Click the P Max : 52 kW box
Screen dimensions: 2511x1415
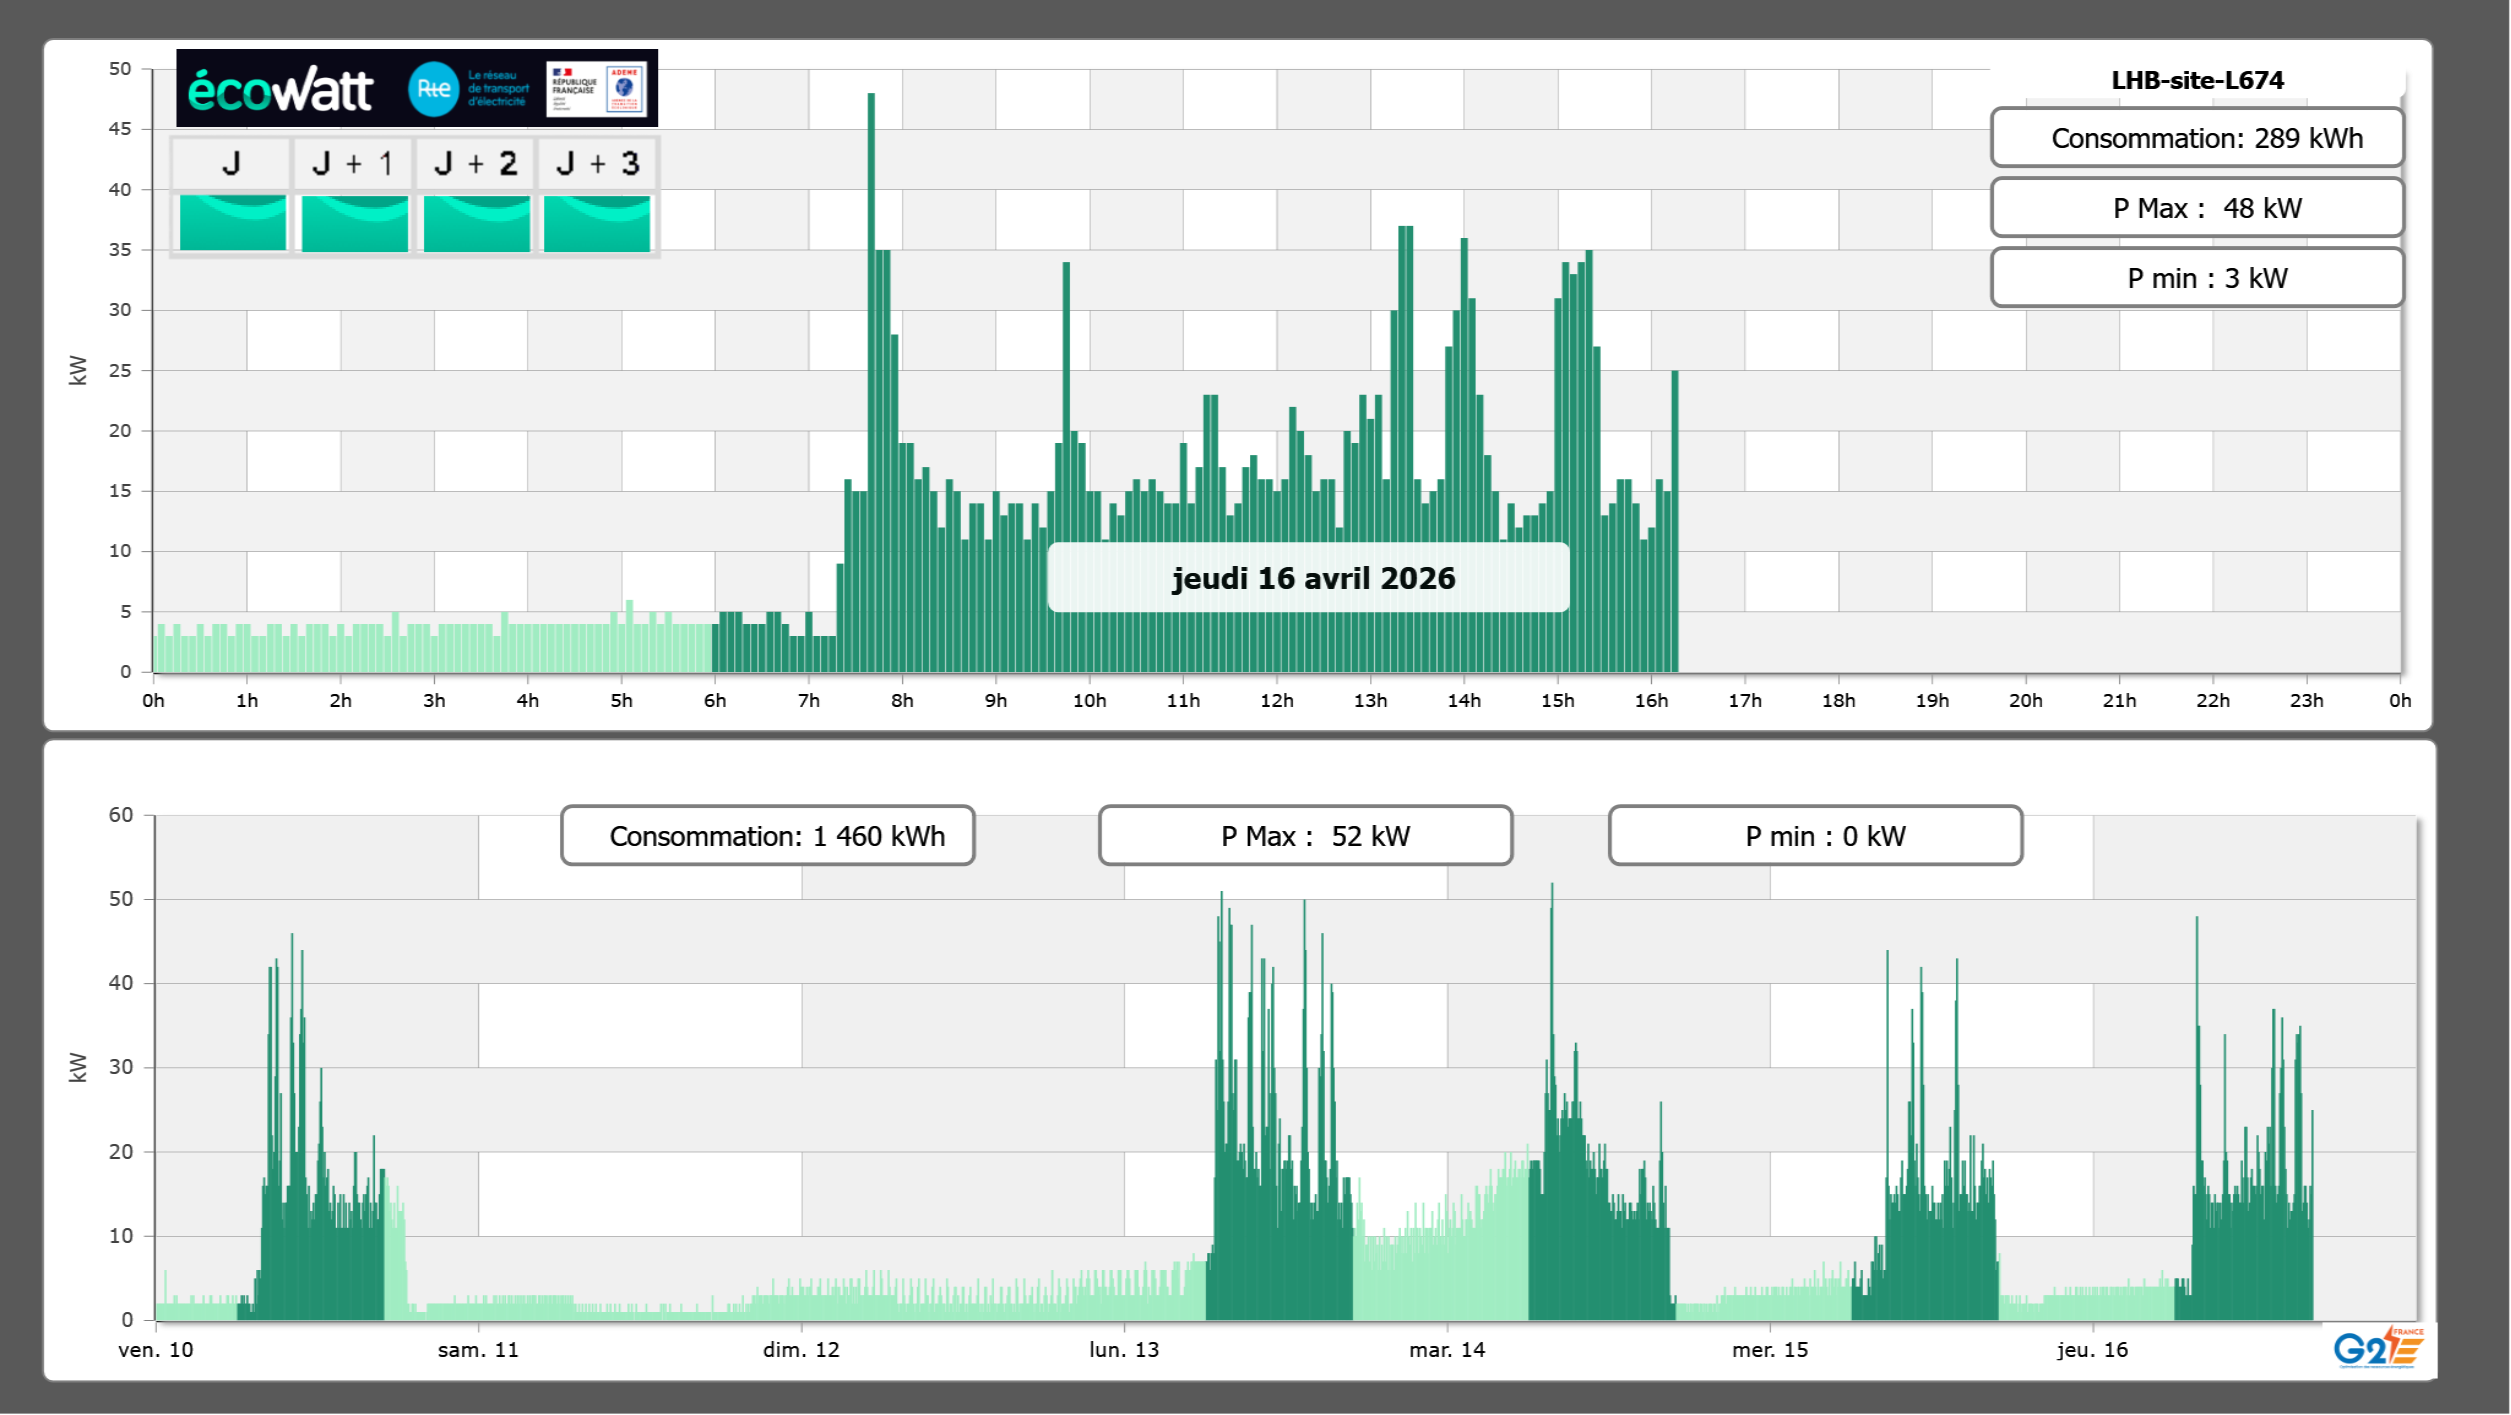click(x=1305, y=836)
